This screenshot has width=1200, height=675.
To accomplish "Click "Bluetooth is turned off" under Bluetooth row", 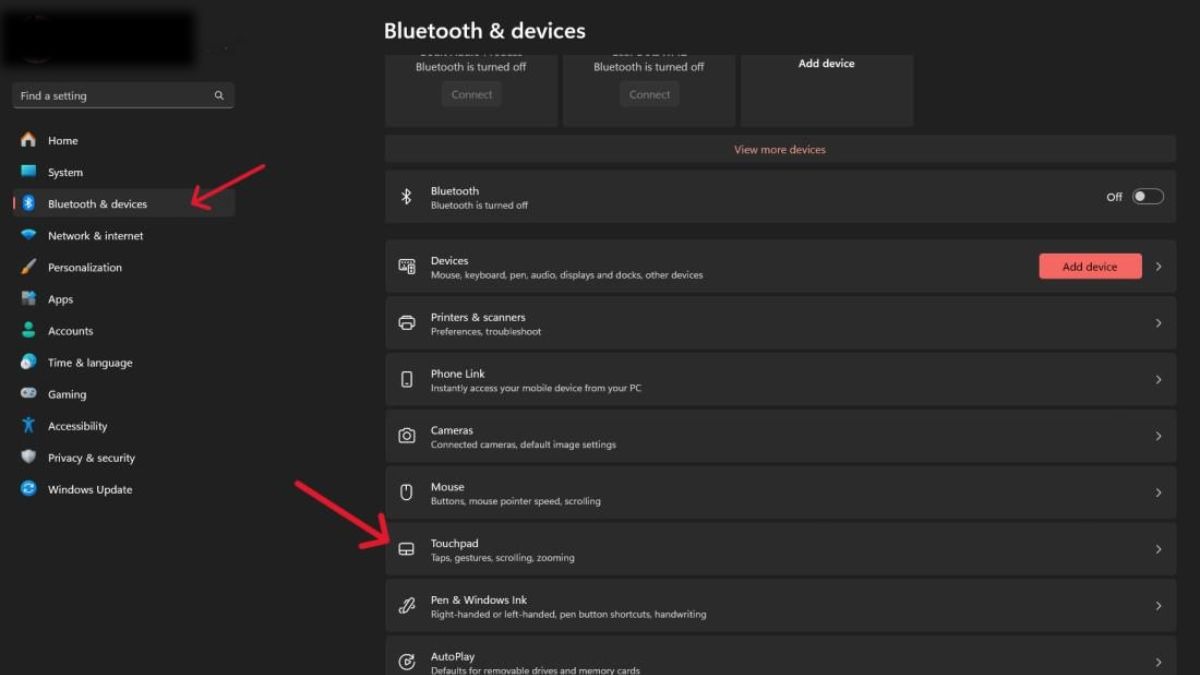I will pos(479,205).
